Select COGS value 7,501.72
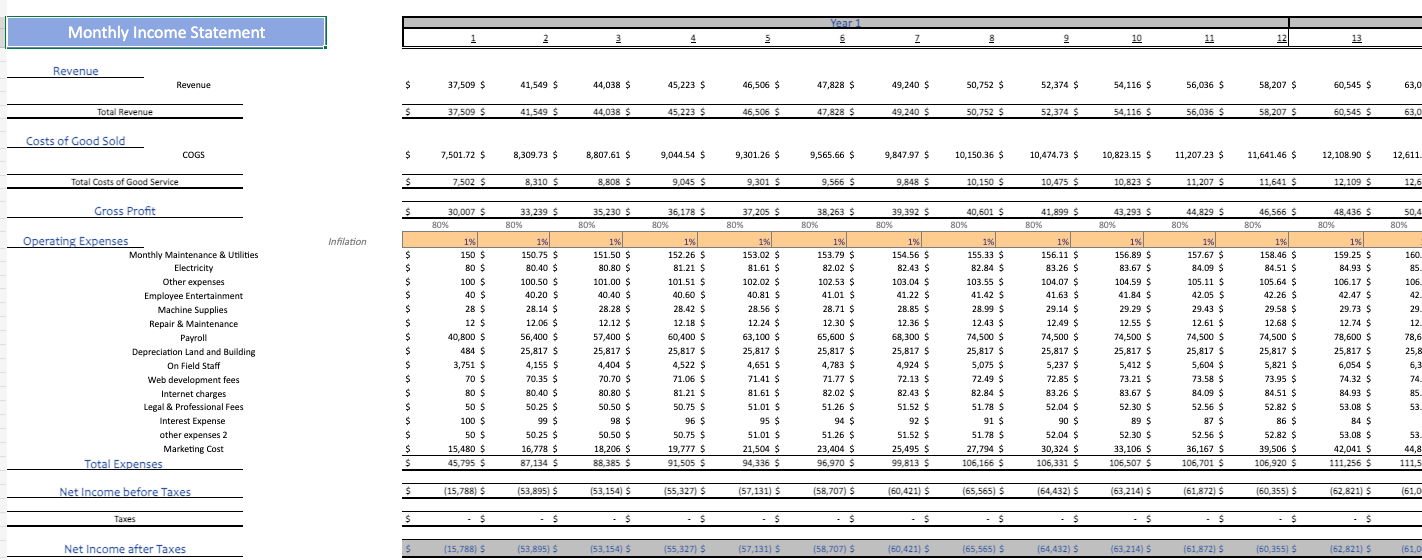 point(461,155)
